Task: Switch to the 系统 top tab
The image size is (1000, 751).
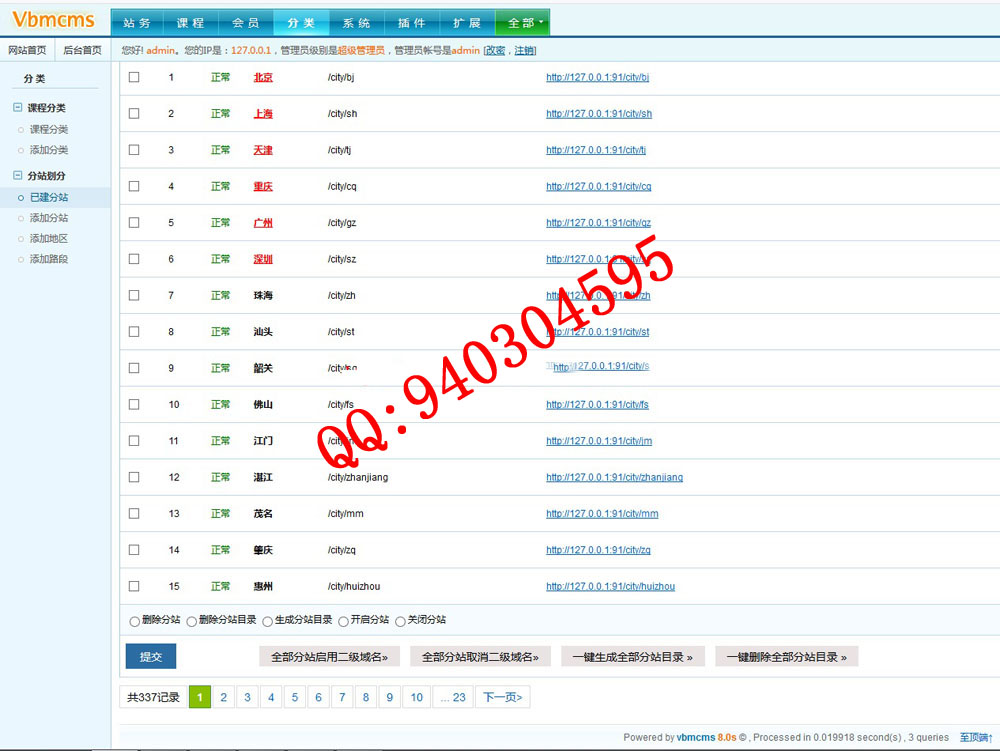Action: tap(356, 23)
